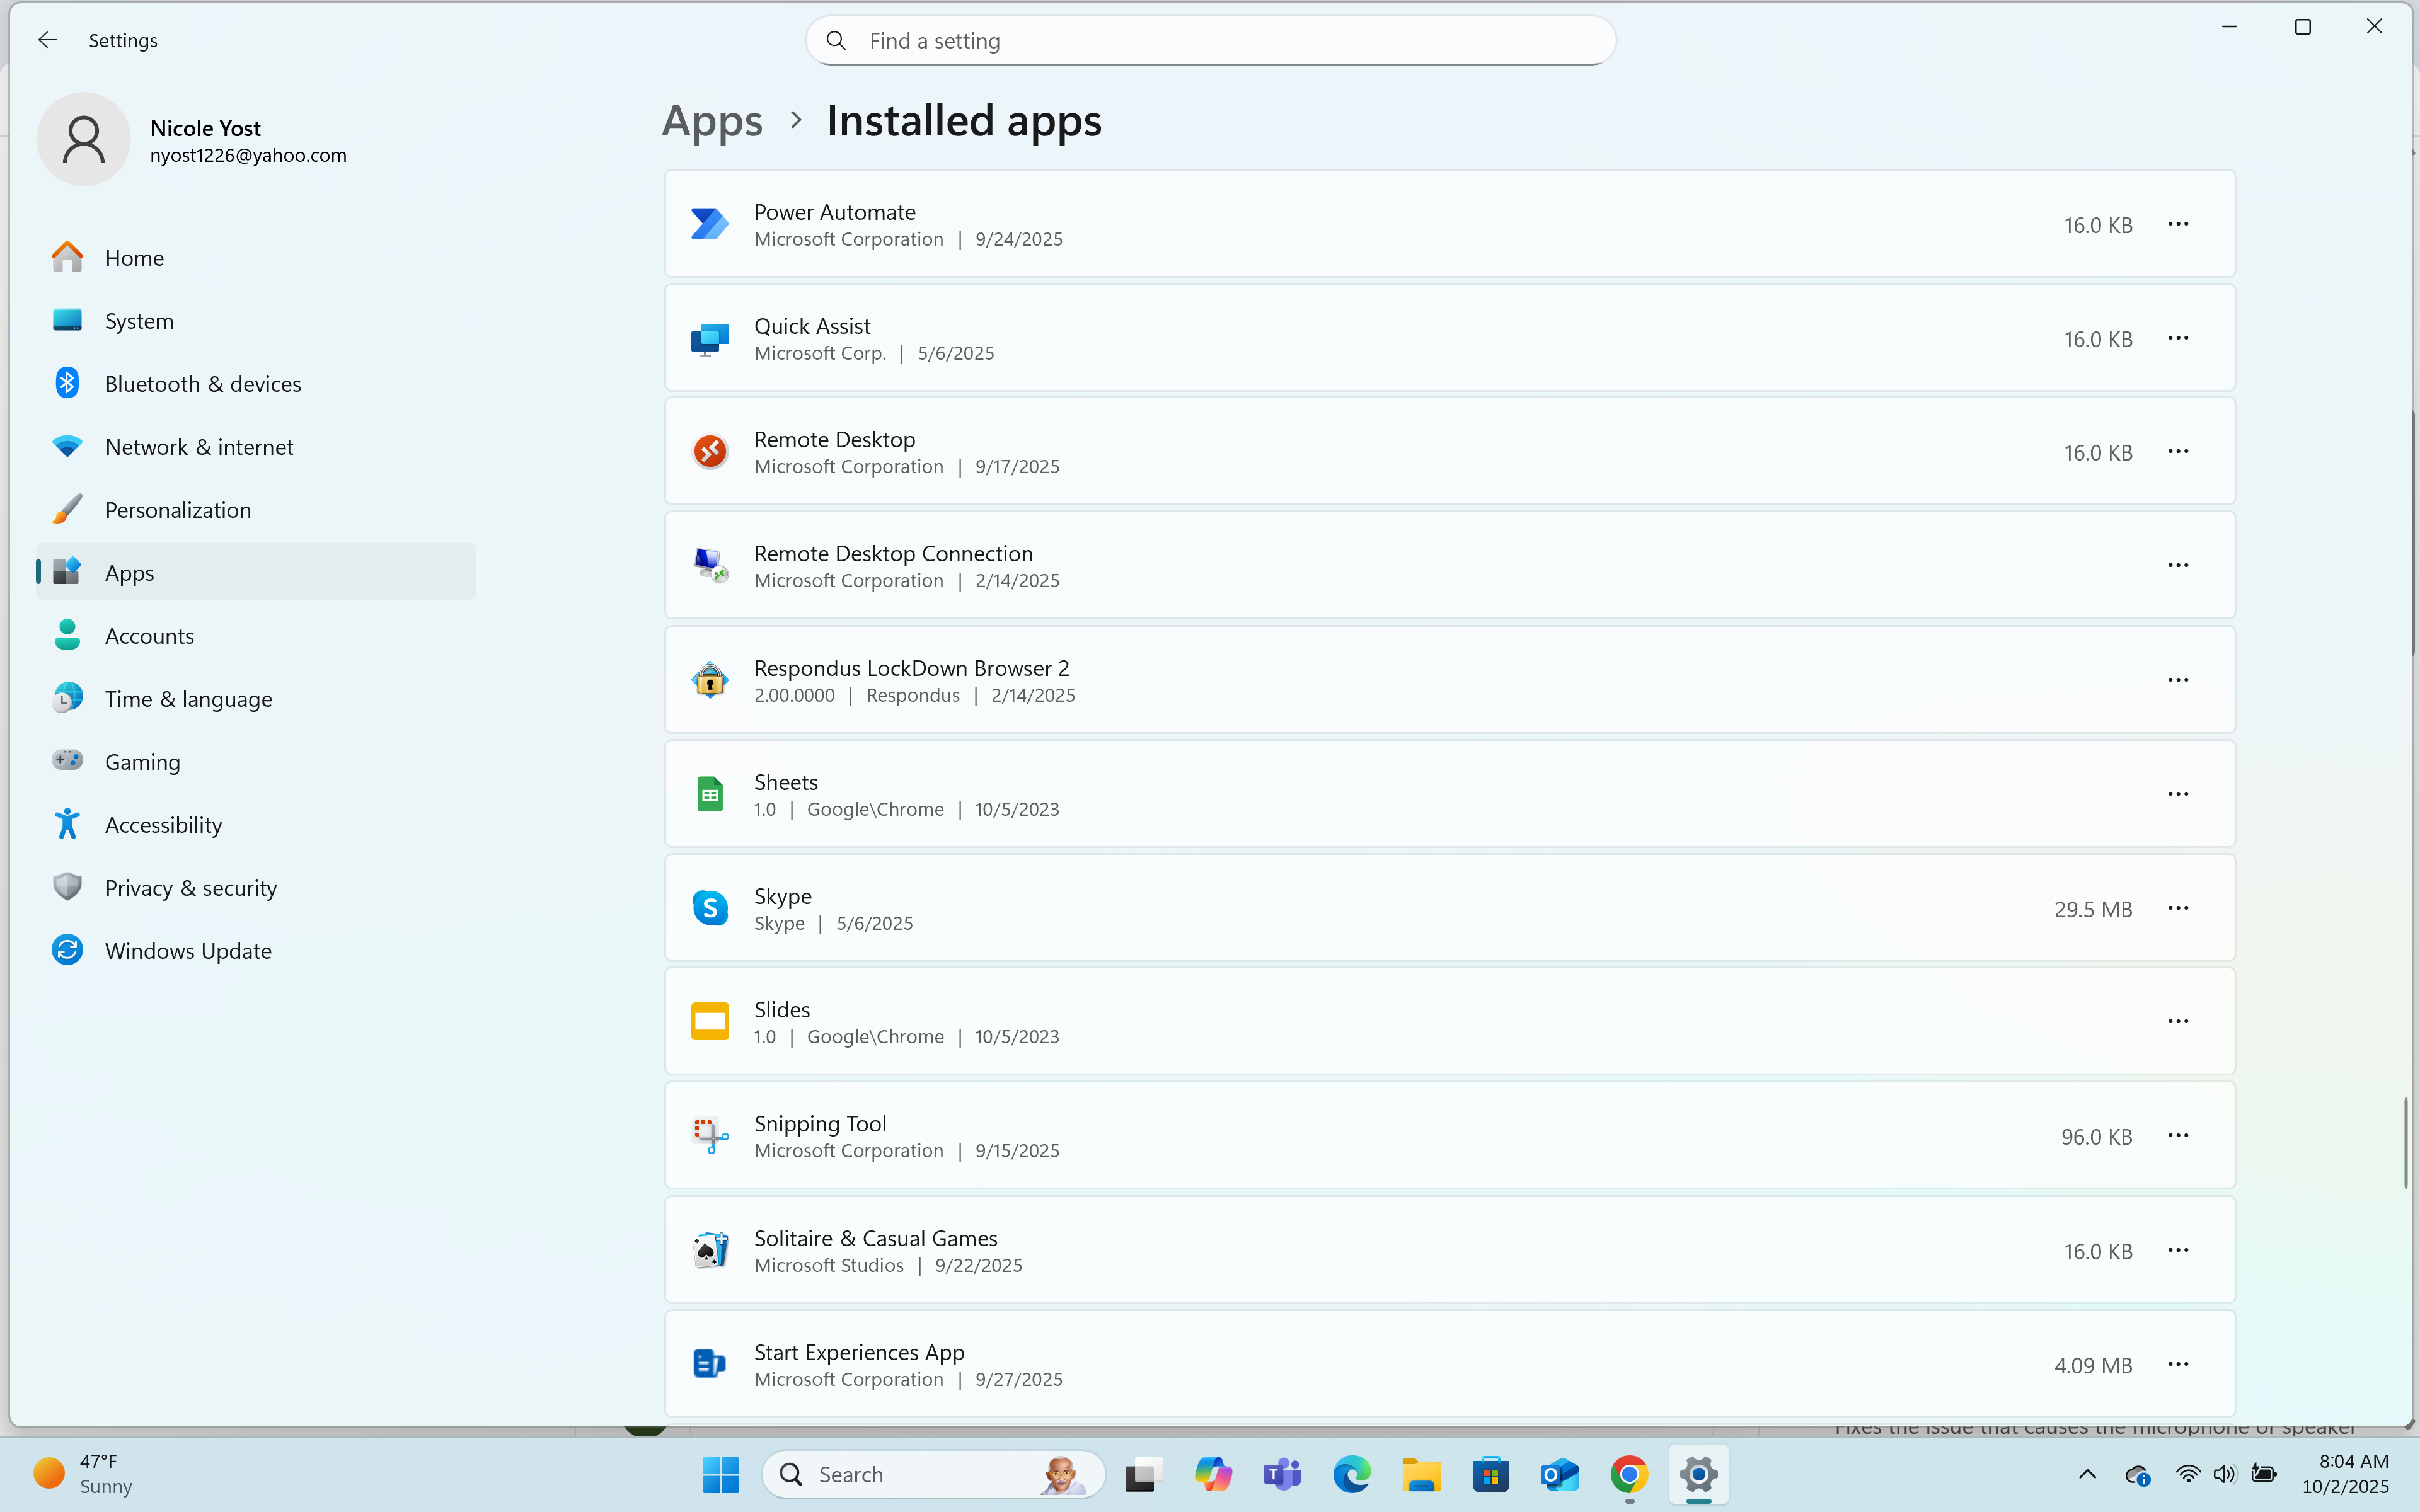Open the Accessibility settings page
The width and height of the screenshot is (2420, 1512).
pos(163,825)
